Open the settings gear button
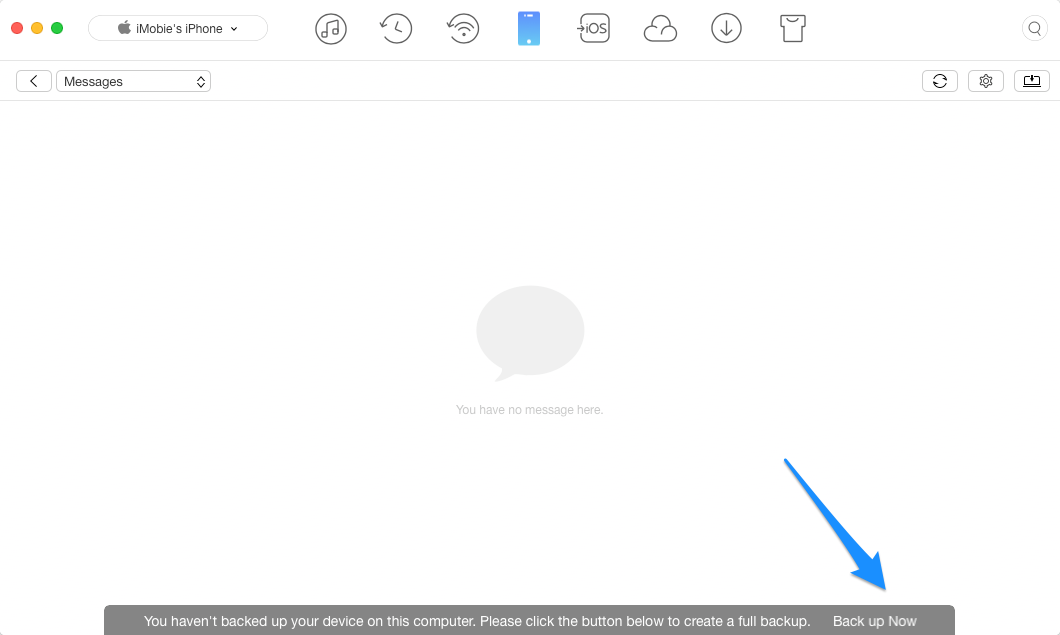Screen dimensions: 1060x635 point(986,81)
